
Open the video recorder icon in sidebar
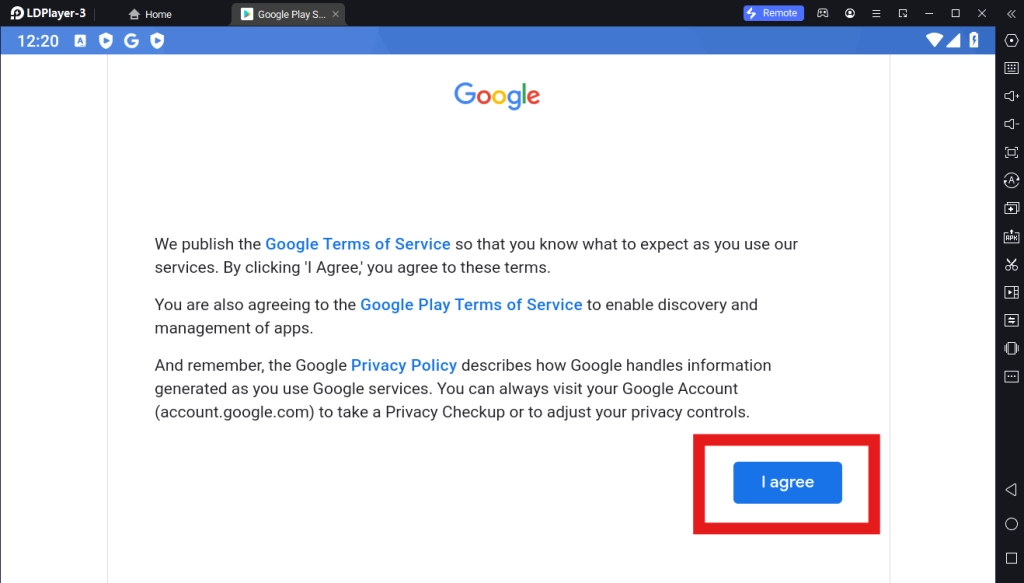pyautogui.click(x=1011, y=293)
